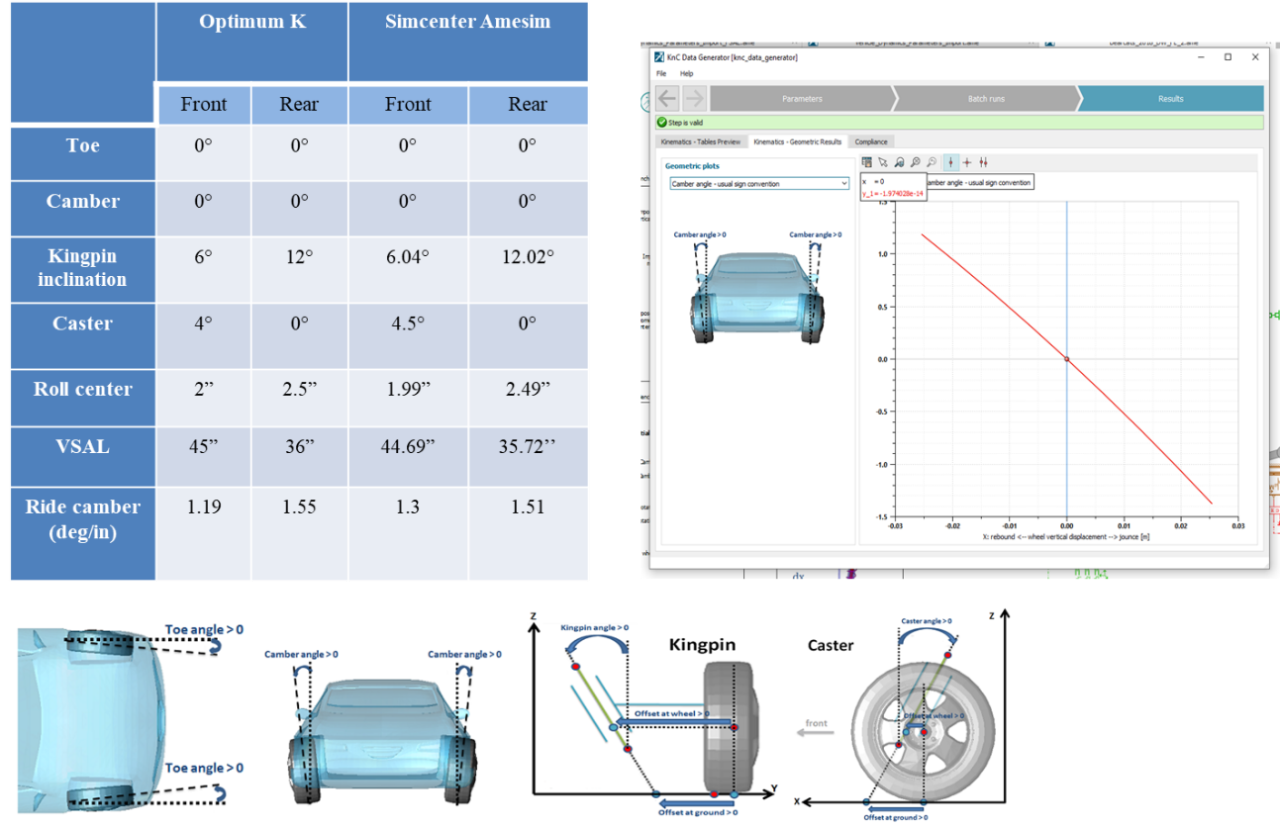Maximize the KnC Data Generator window

tap(1228, 58)
